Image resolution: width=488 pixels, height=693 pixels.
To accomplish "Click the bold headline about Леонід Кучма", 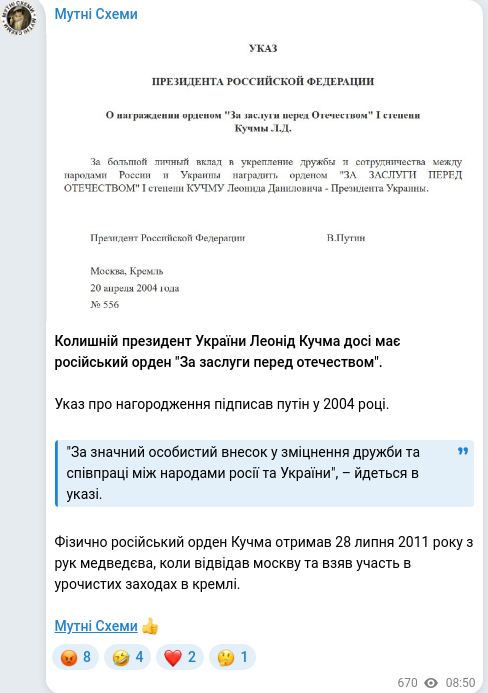I will (x=227, y=351).
